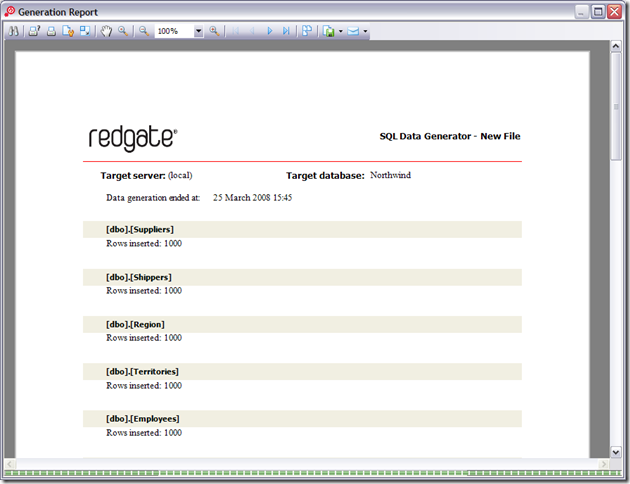Go to the previous page

(253, 31)
